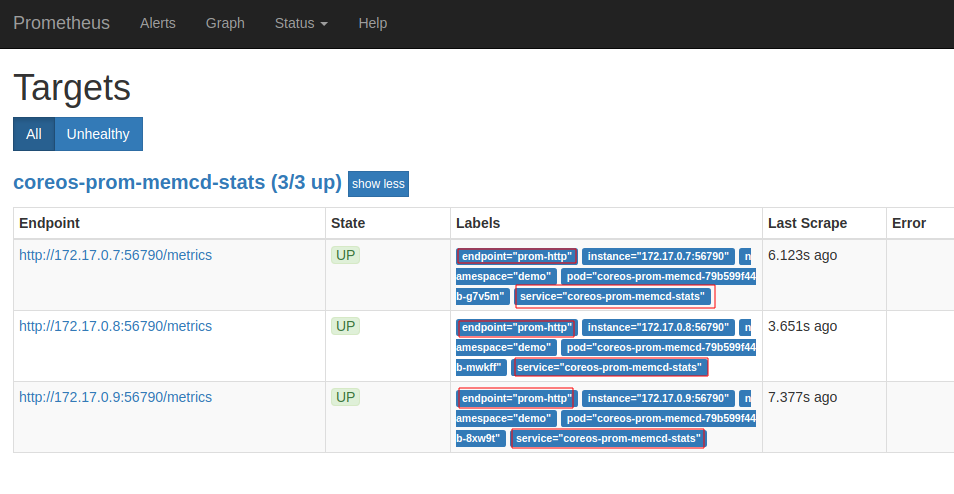Viewport: 954px width, 494px height.
Task: Open the Help navigation link
Action: (372, 23)
